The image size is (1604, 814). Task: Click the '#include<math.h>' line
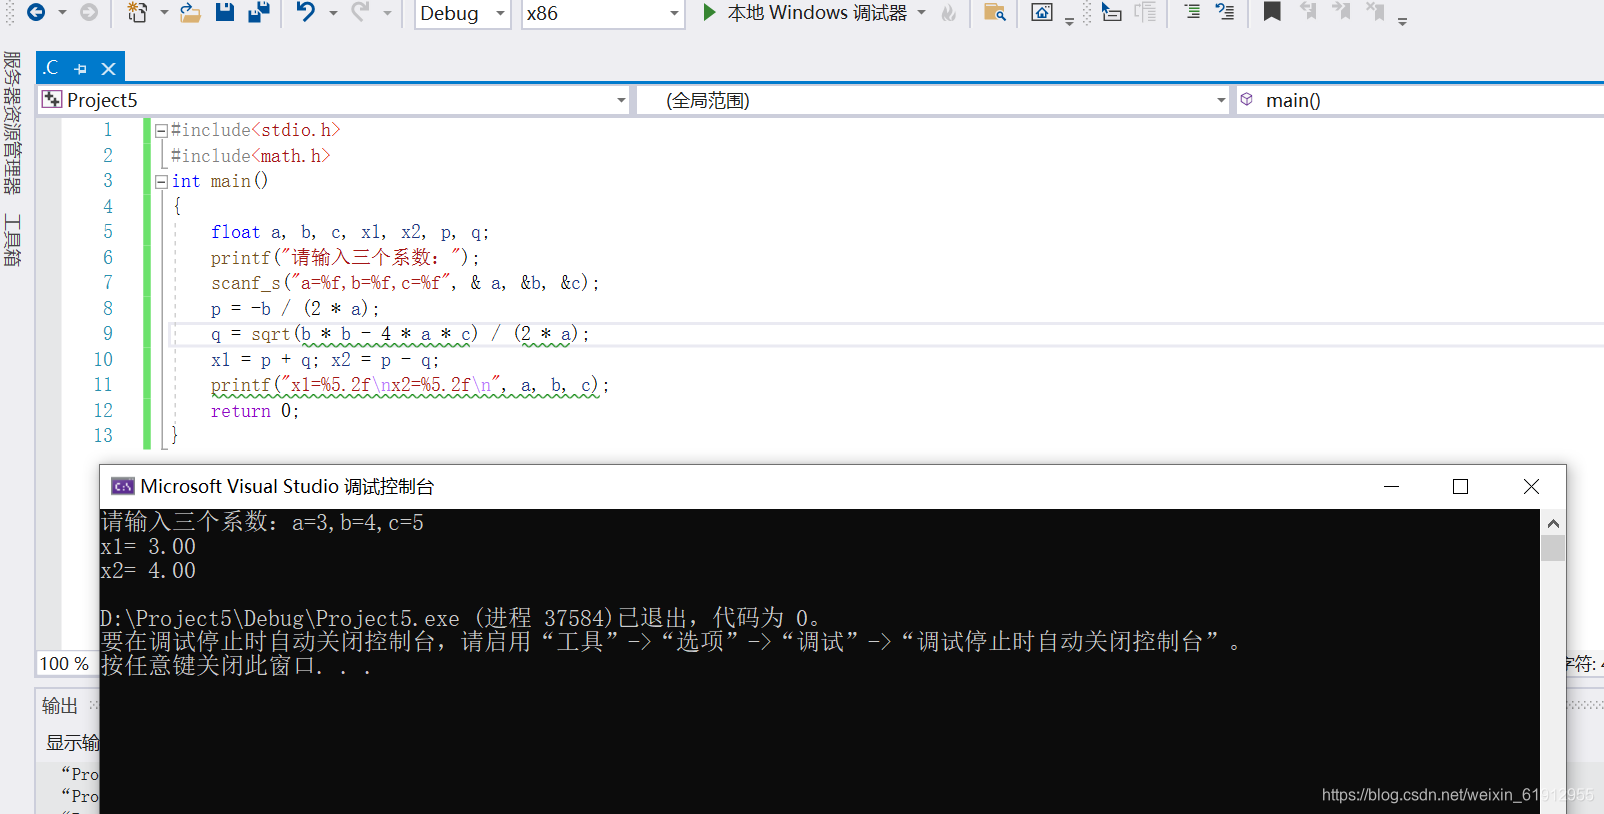pos(250,156)
